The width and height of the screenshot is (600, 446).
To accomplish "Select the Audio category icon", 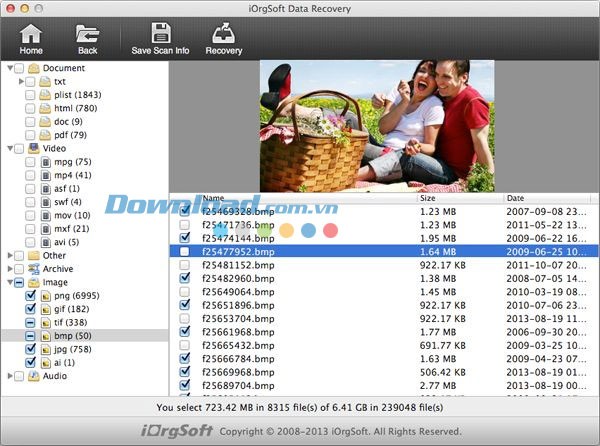I will 34,376.
